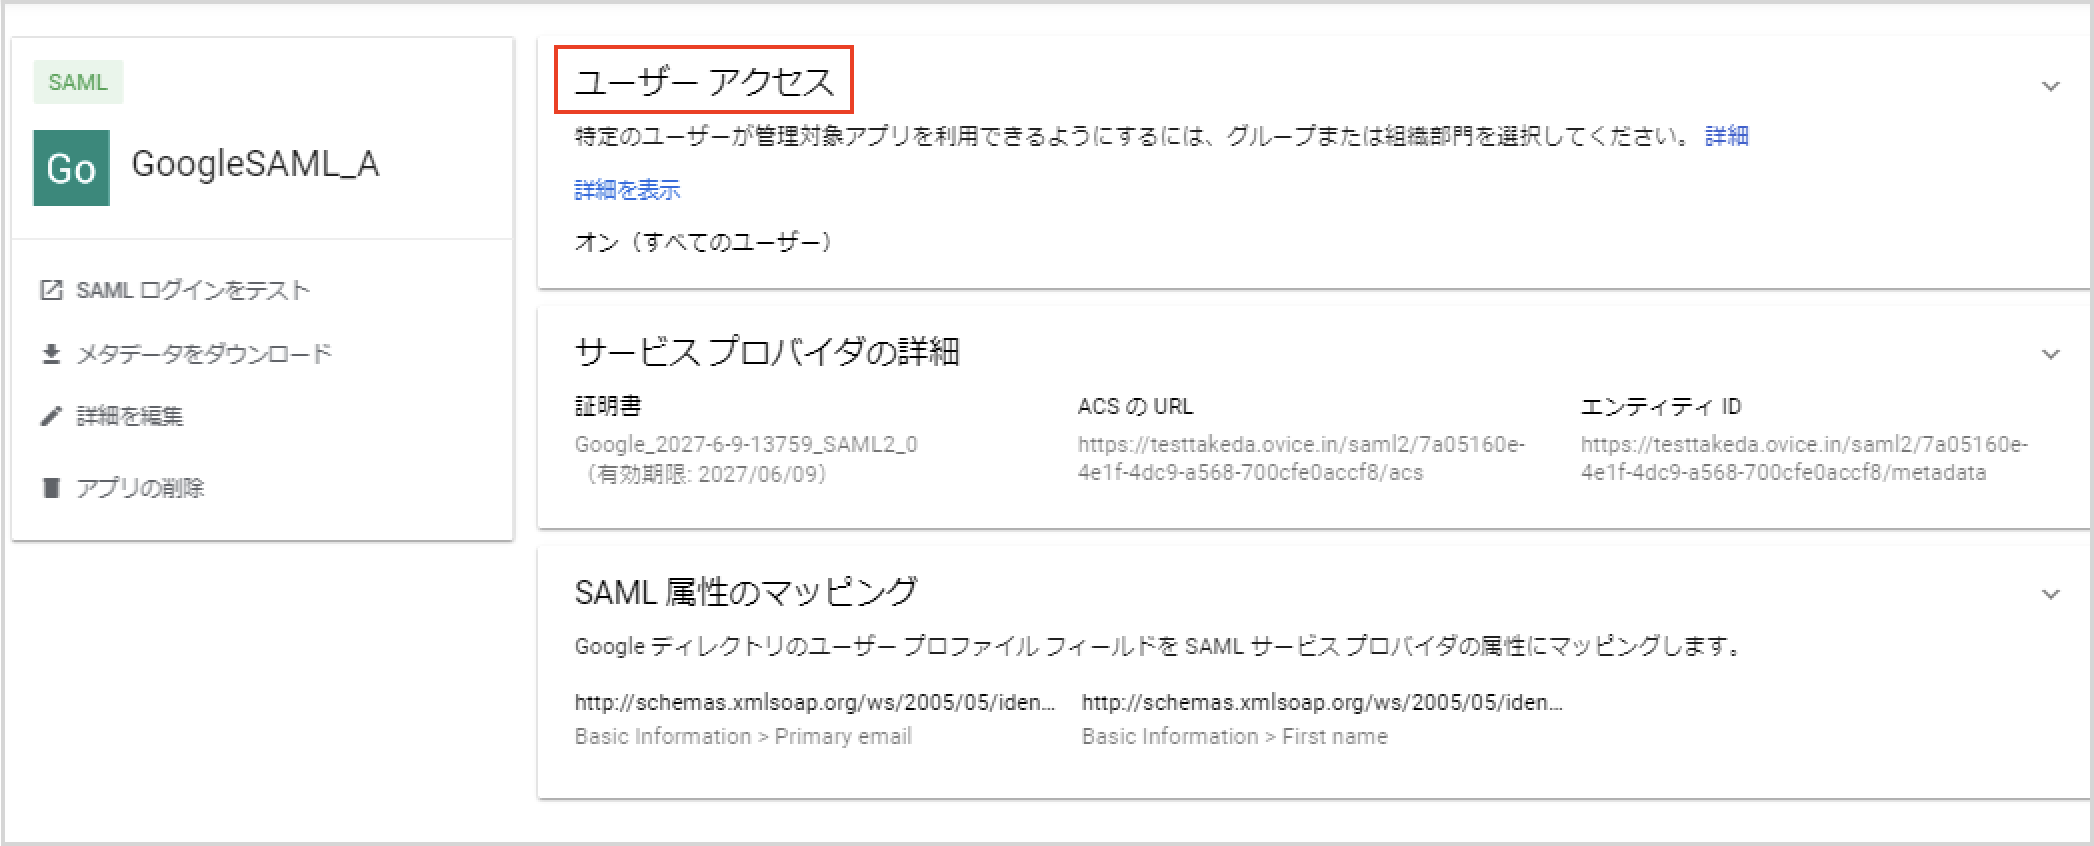The width and height of the screenshot is (2094, 846).
Task: Open SAML ログインをテスト
Action: click(x=193, y=290)
